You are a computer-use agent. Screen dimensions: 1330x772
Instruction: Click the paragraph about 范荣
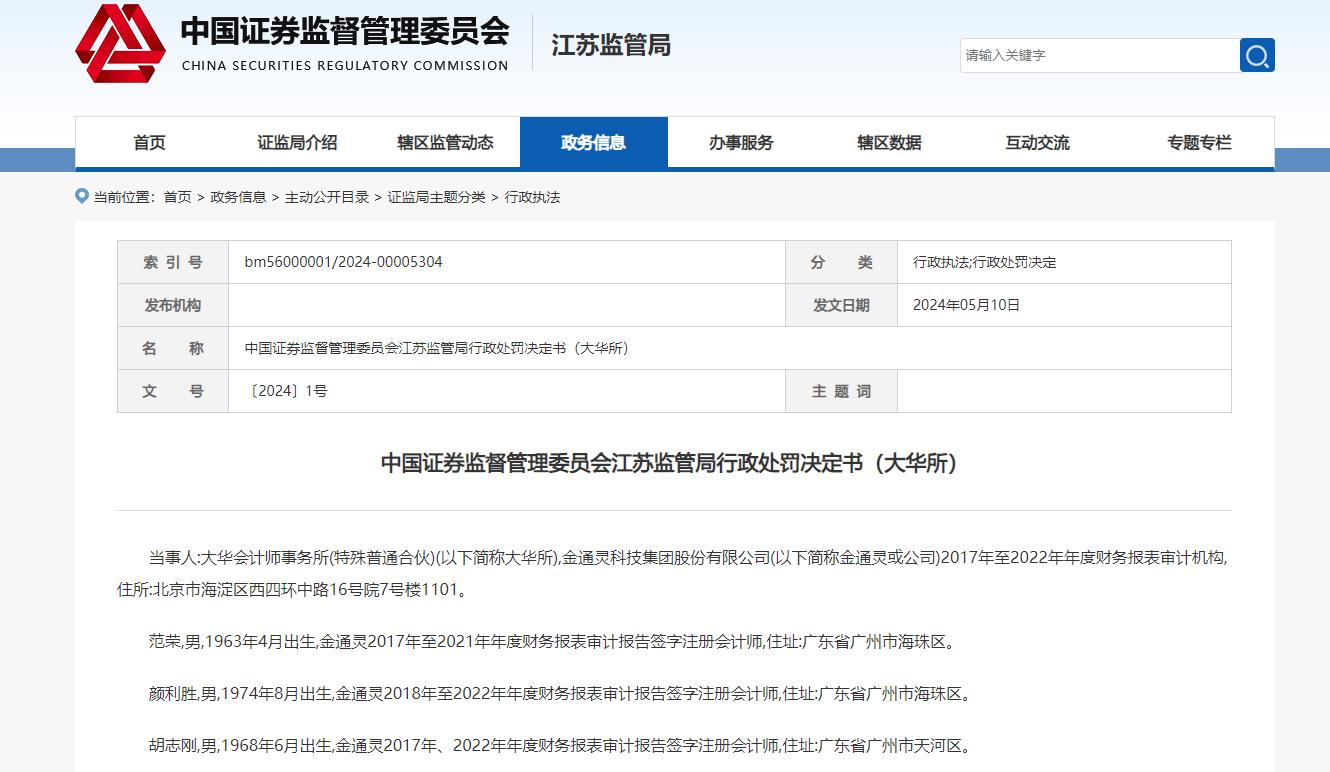click(555, 641)
